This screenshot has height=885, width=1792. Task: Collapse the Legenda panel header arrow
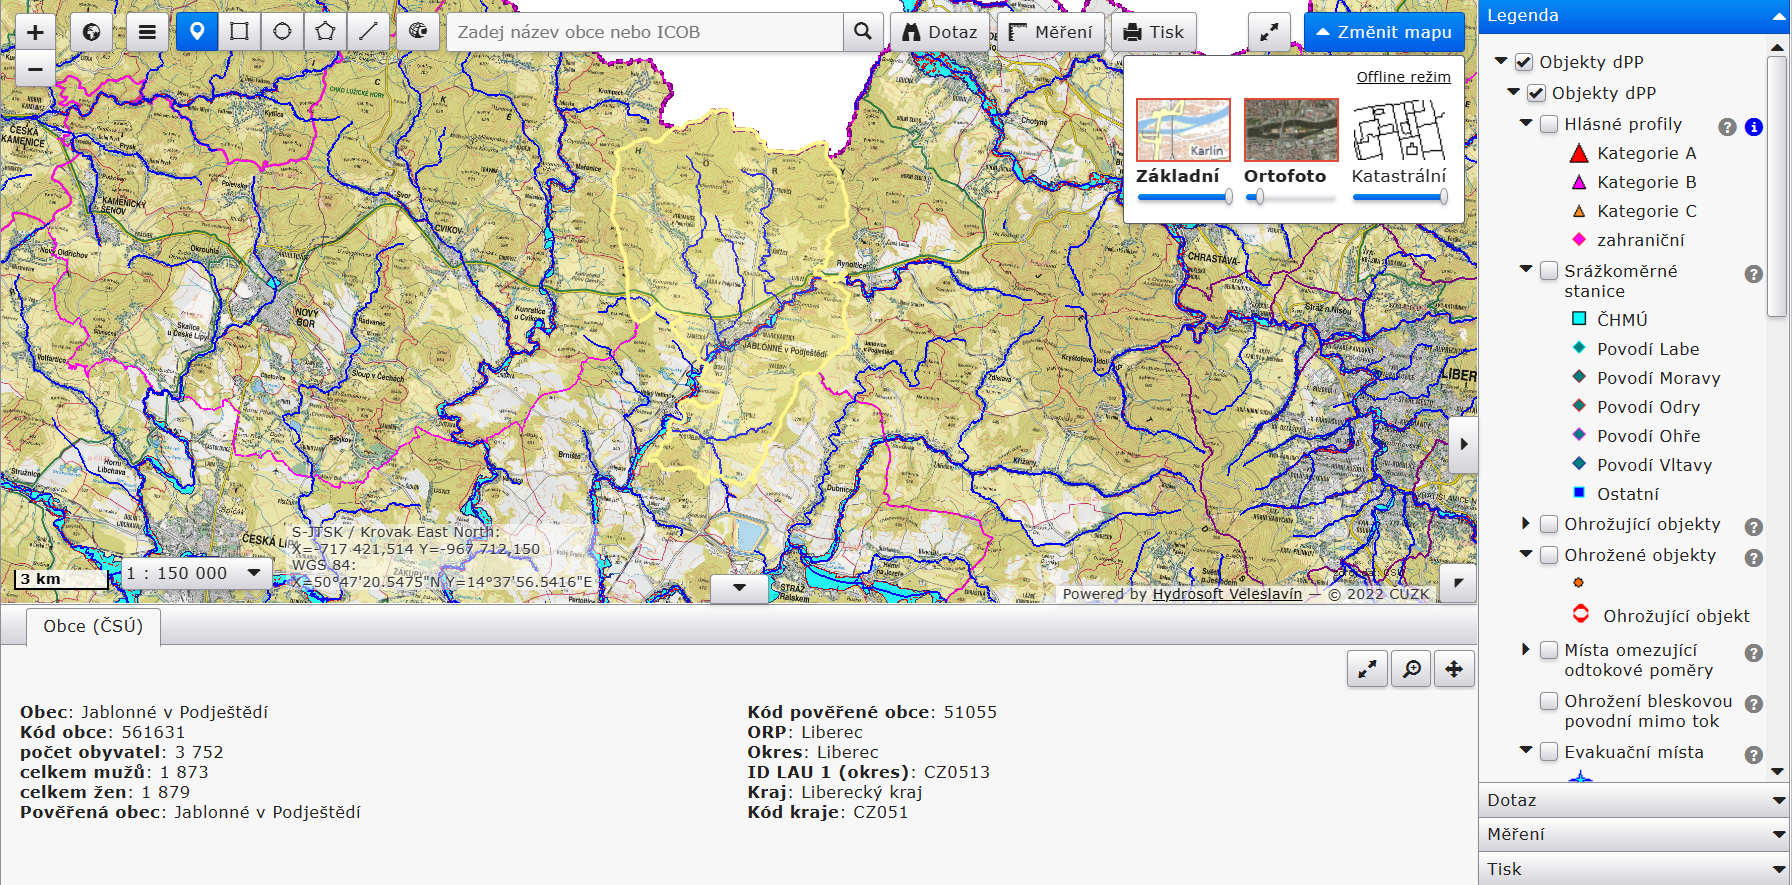coord(1777,16)
